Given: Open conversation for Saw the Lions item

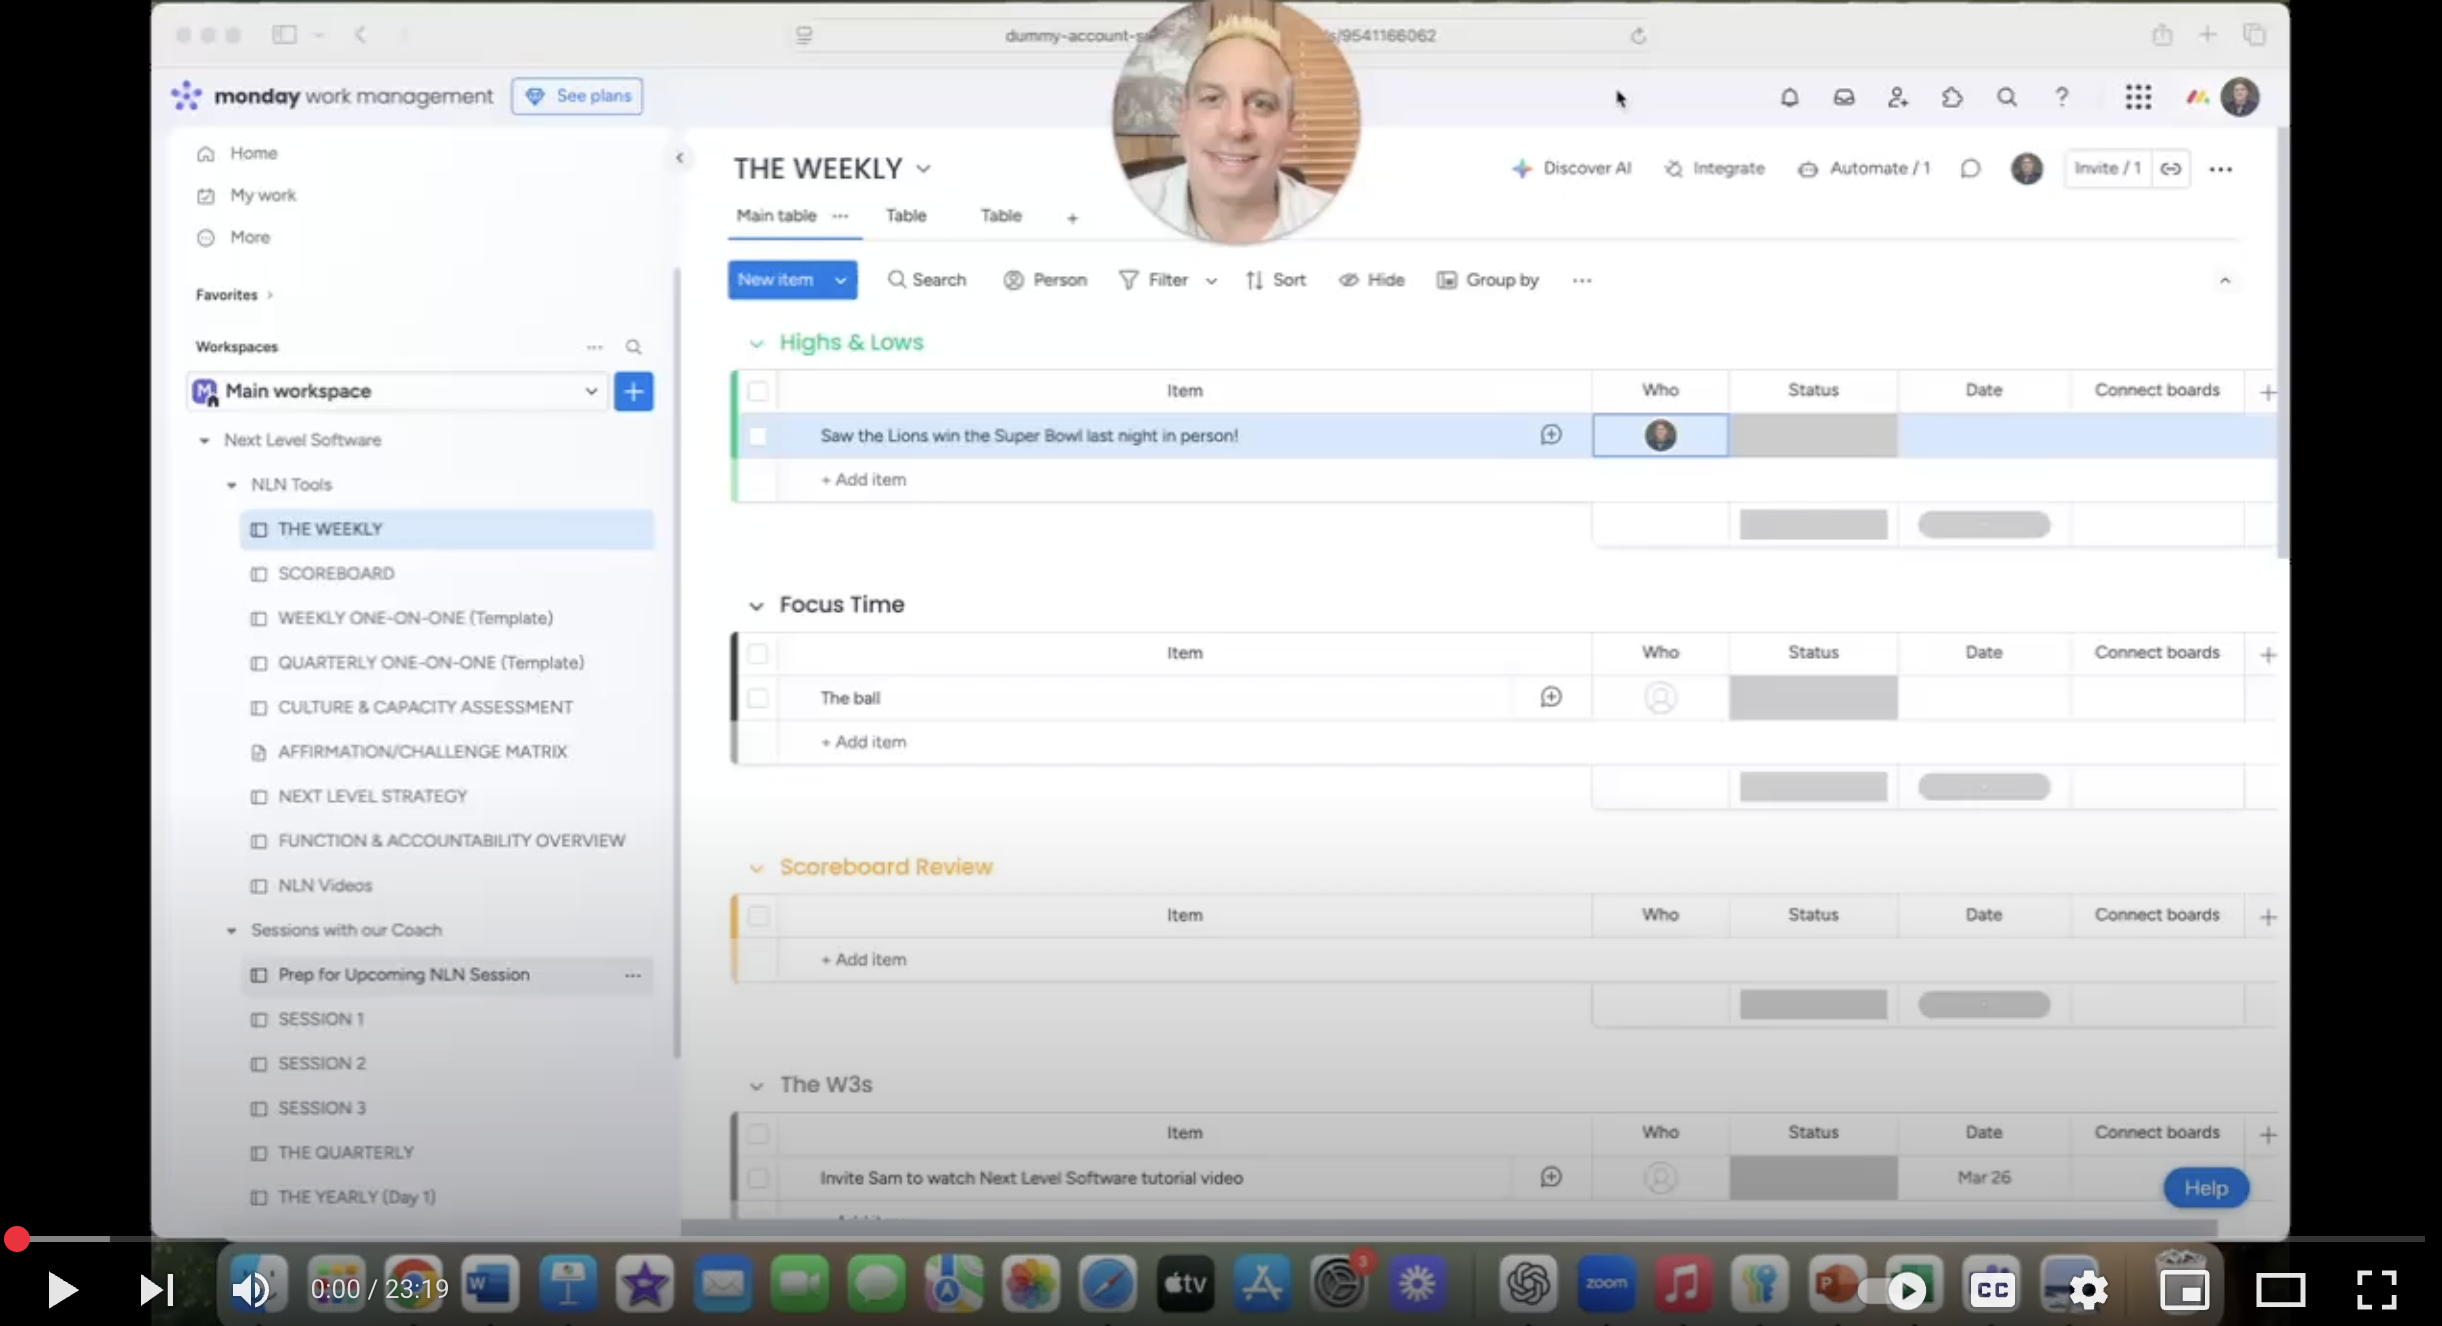Looking at the screenshot, I should 1550,435.
